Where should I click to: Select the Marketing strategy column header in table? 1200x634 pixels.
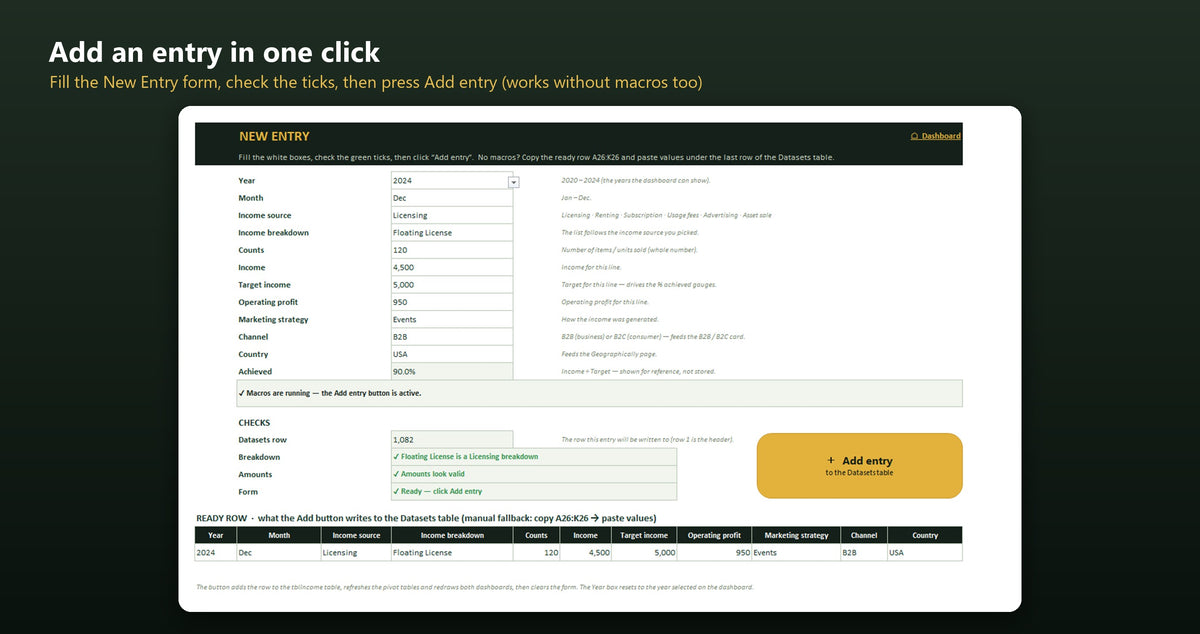pos(796,535)
